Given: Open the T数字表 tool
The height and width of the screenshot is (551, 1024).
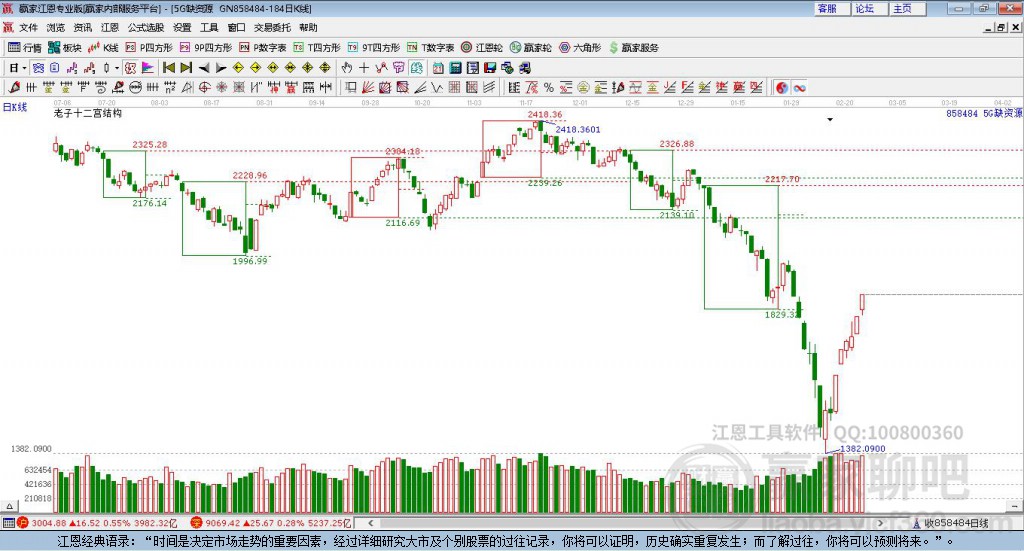Looking at the screenshot, I should coord(430,48).
